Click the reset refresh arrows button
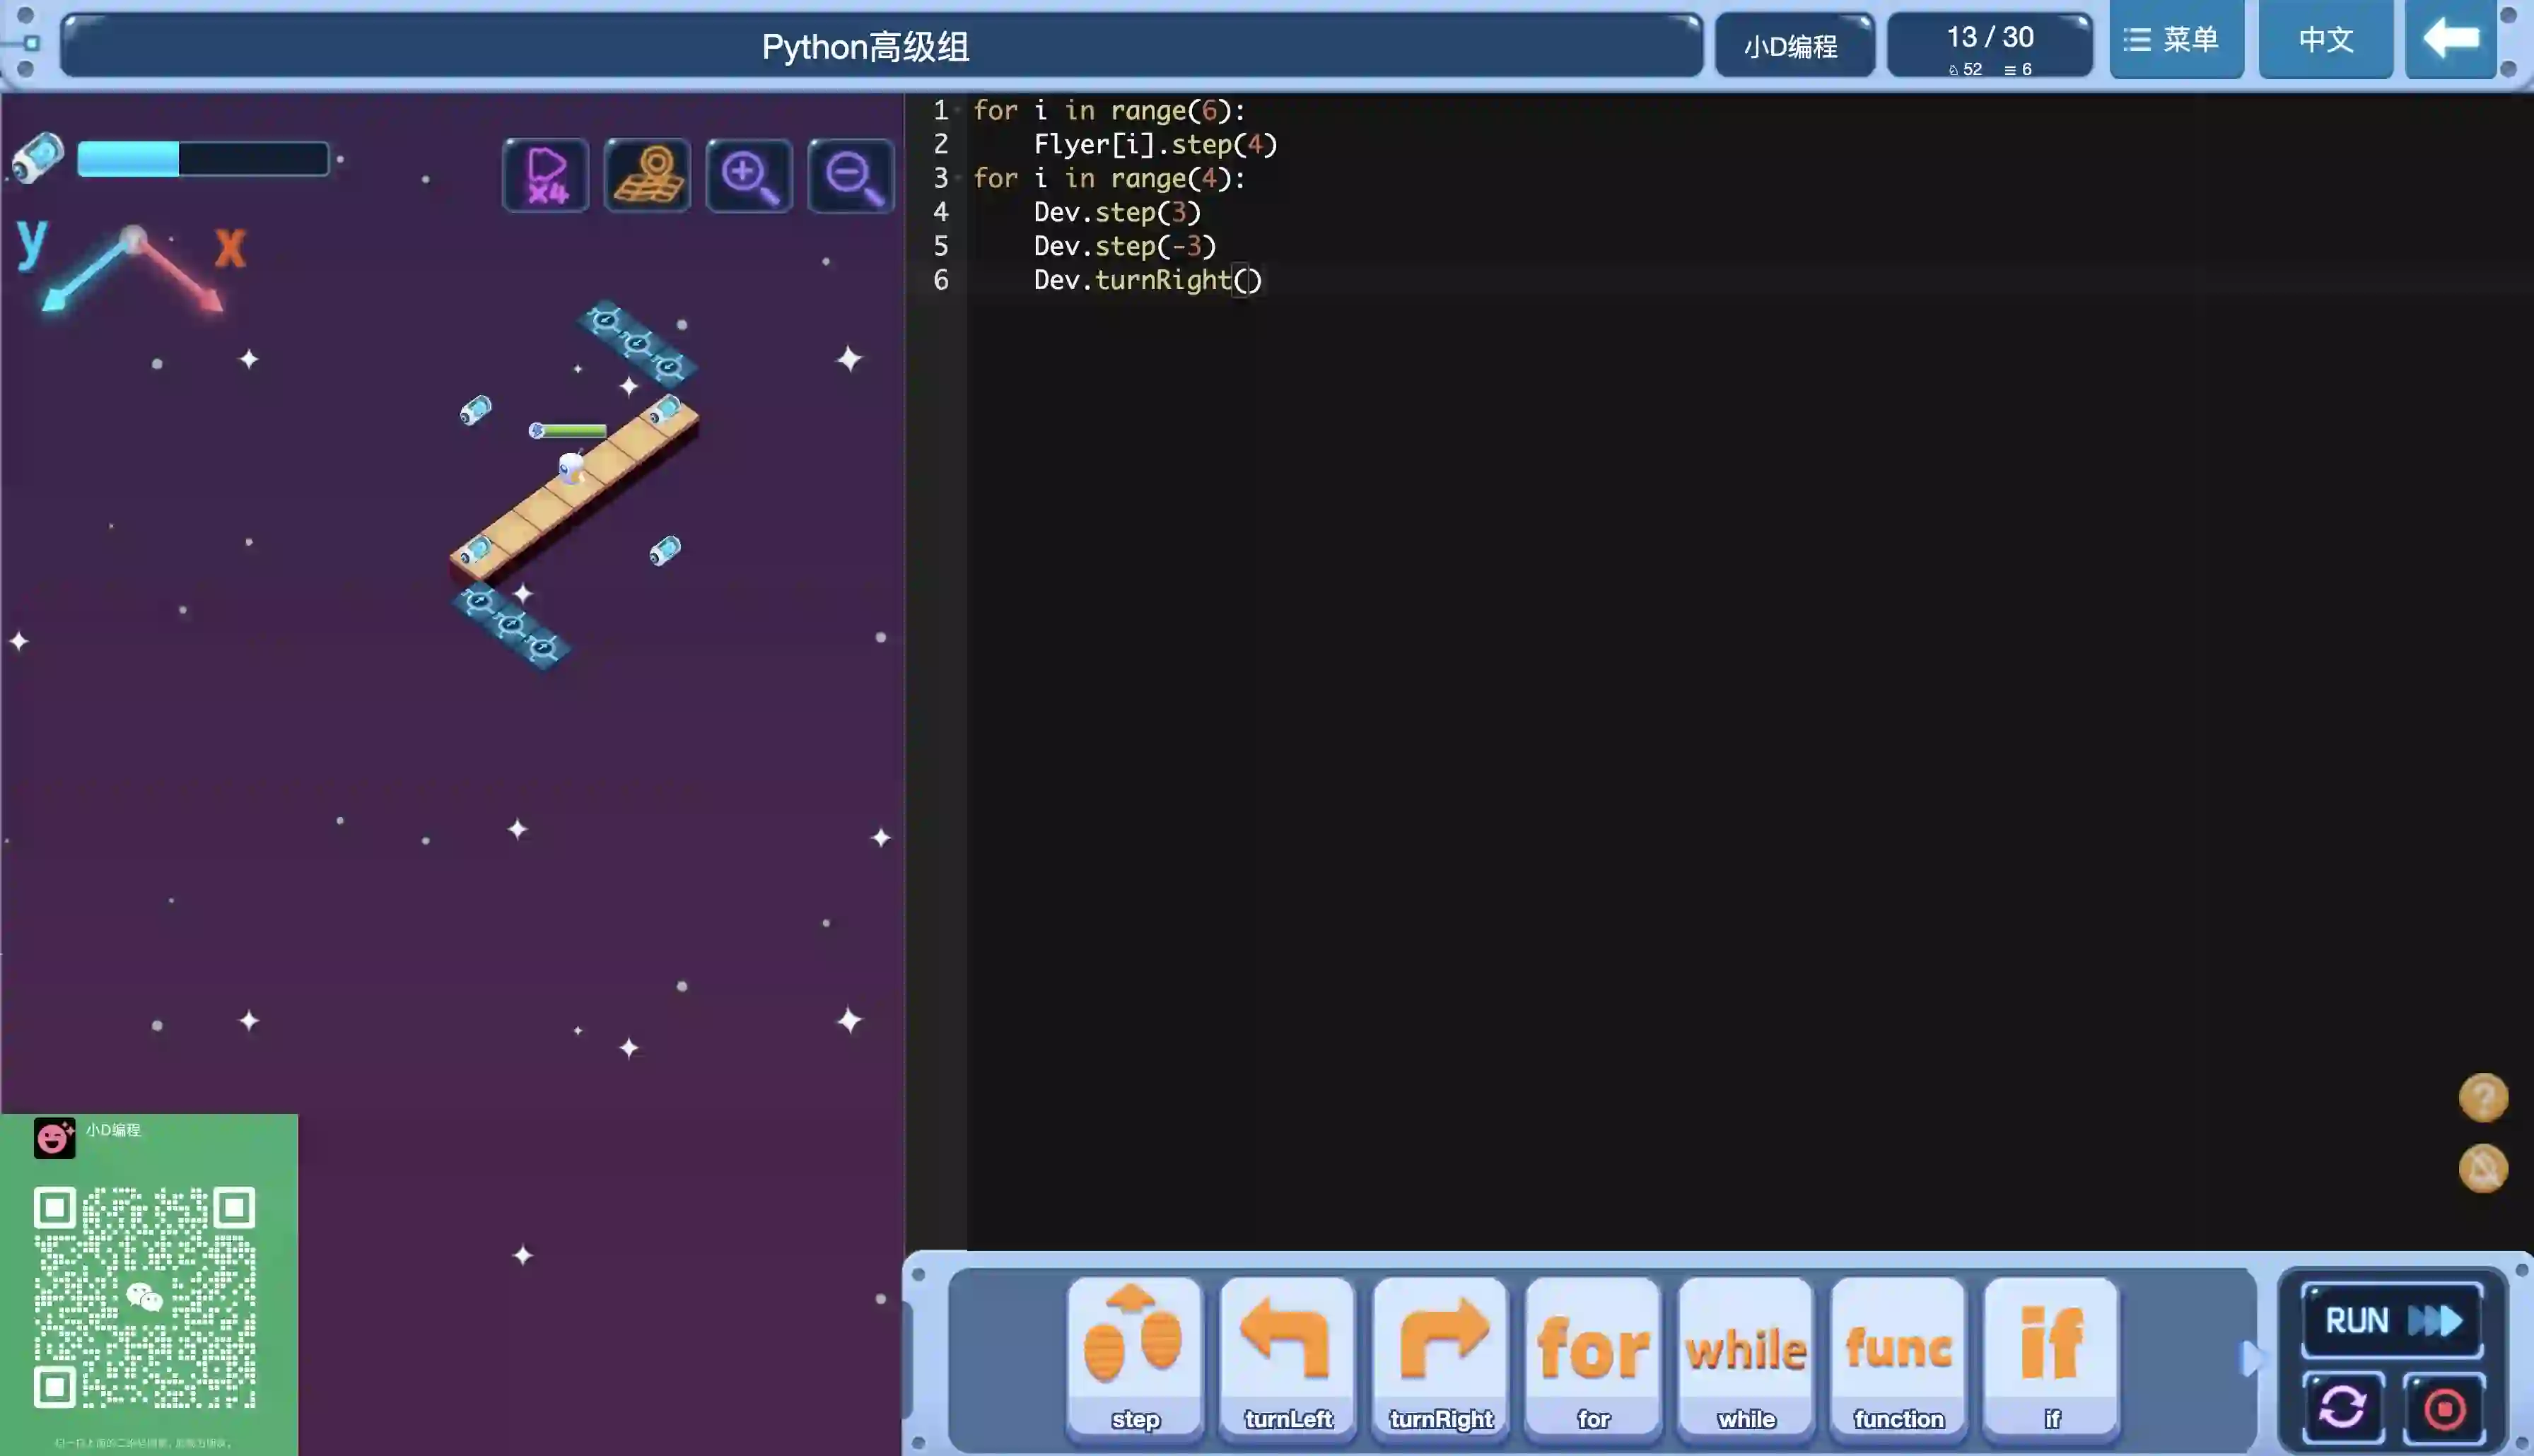 click(2342, 1408)
